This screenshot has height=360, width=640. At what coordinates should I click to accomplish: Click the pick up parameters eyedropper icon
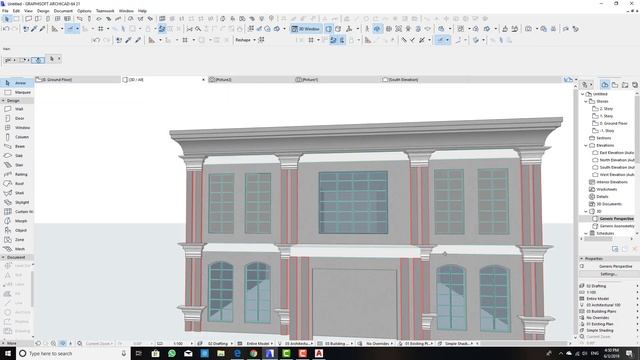[x=34, y=29]
